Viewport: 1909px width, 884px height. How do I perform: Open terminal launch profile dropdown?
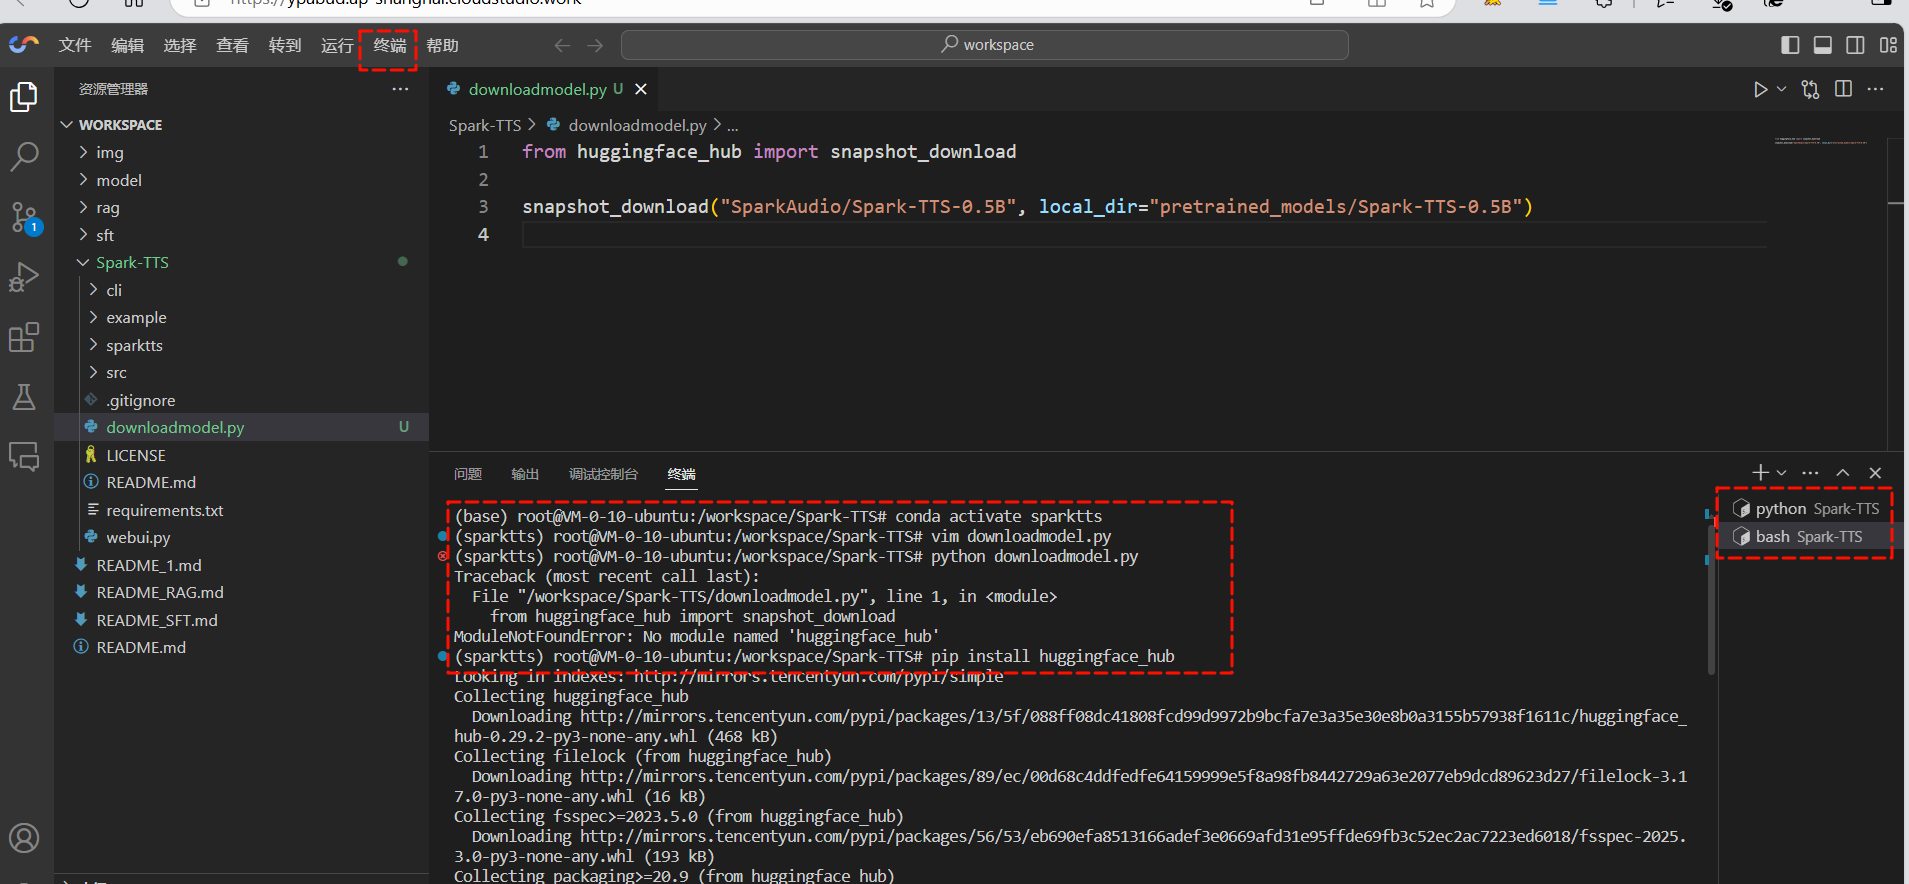[1781, 472]
